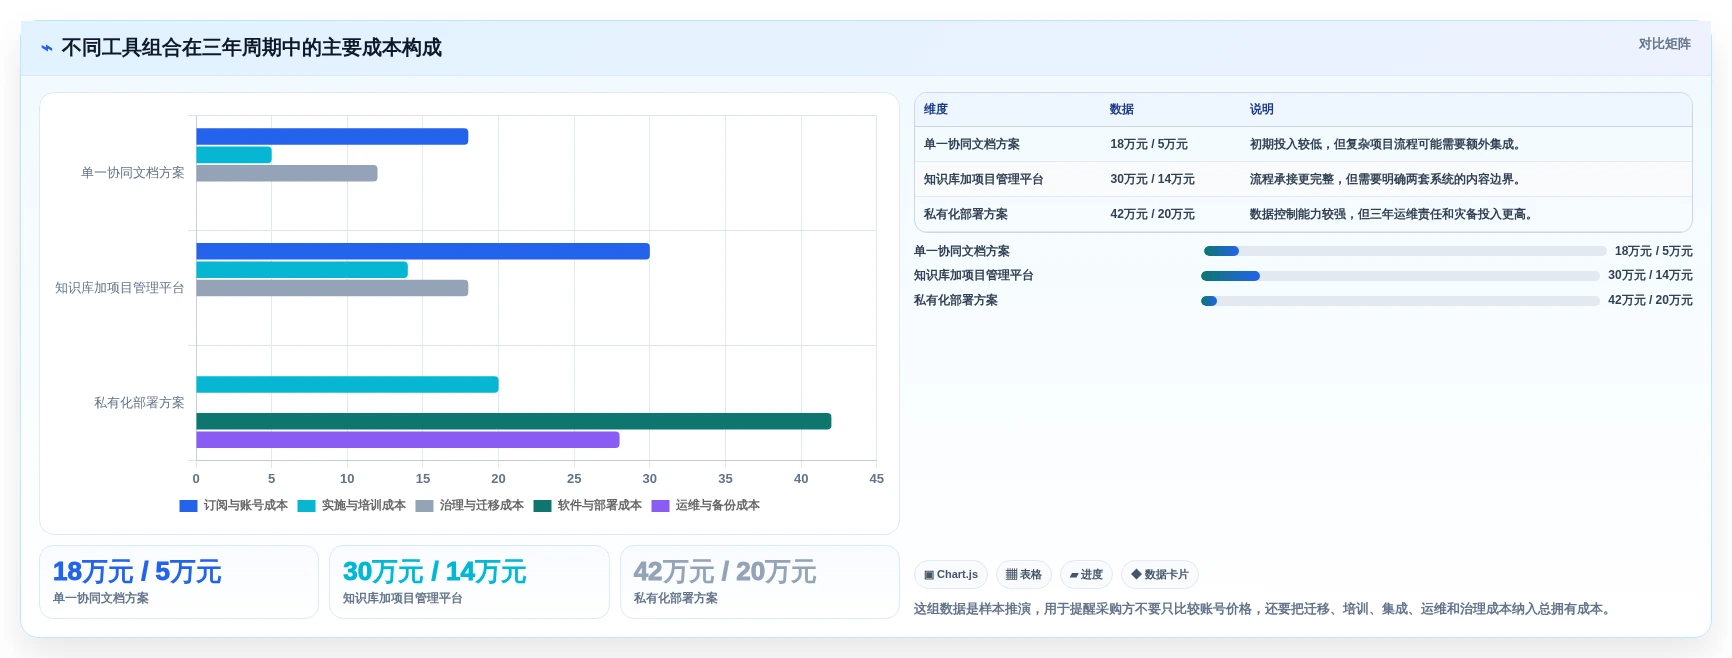The height and width of the screenshot is (658, 1732).
Task: Click the description 流程承接更完整 in the table
Action: [1388, 180]
